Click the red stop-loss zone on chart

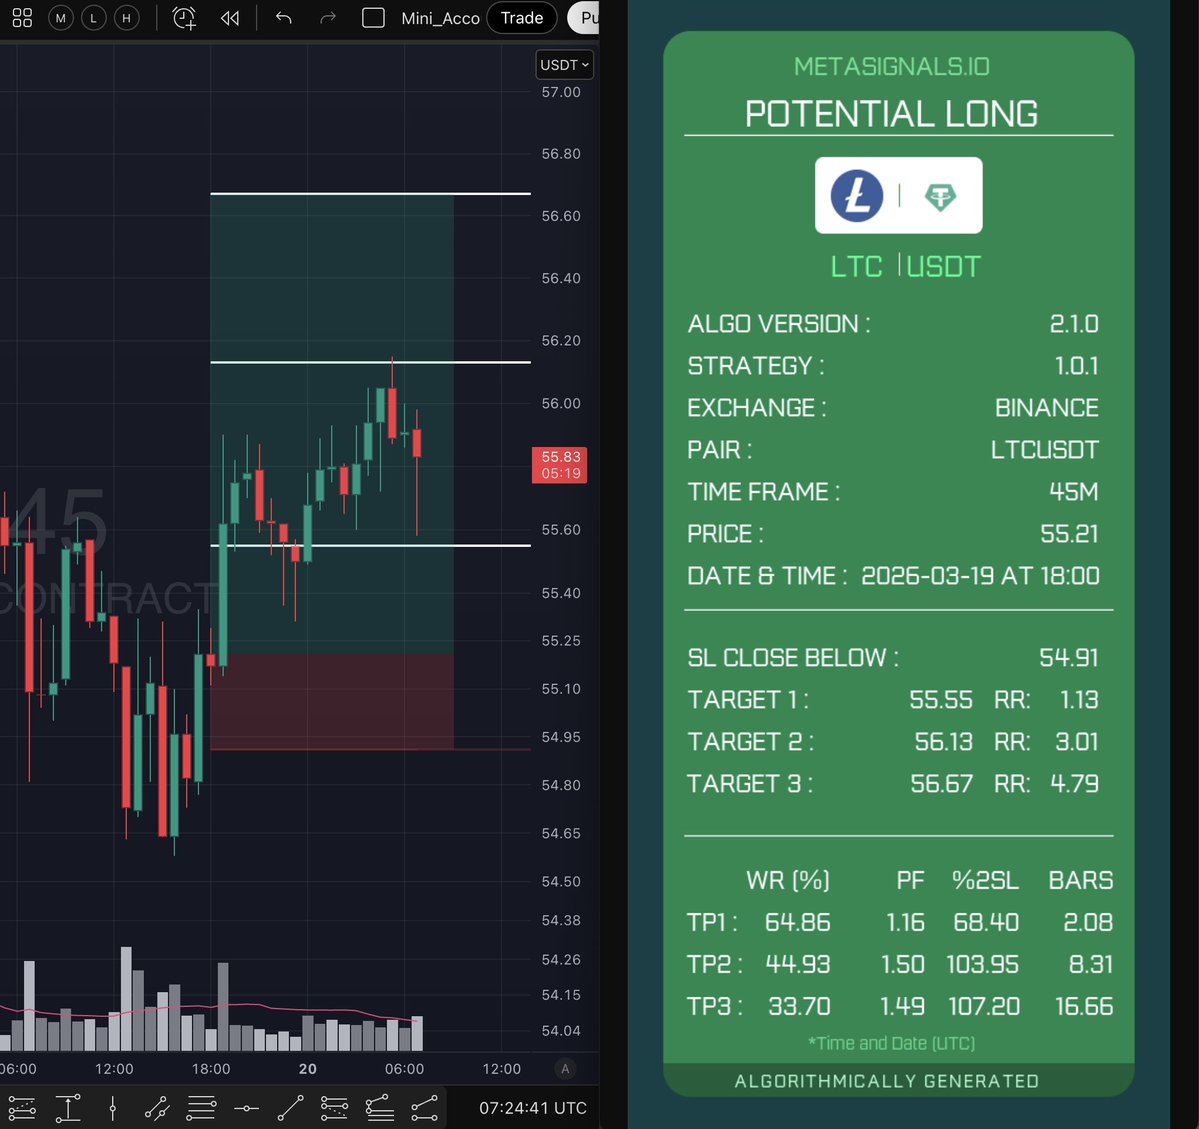[332, 701]
